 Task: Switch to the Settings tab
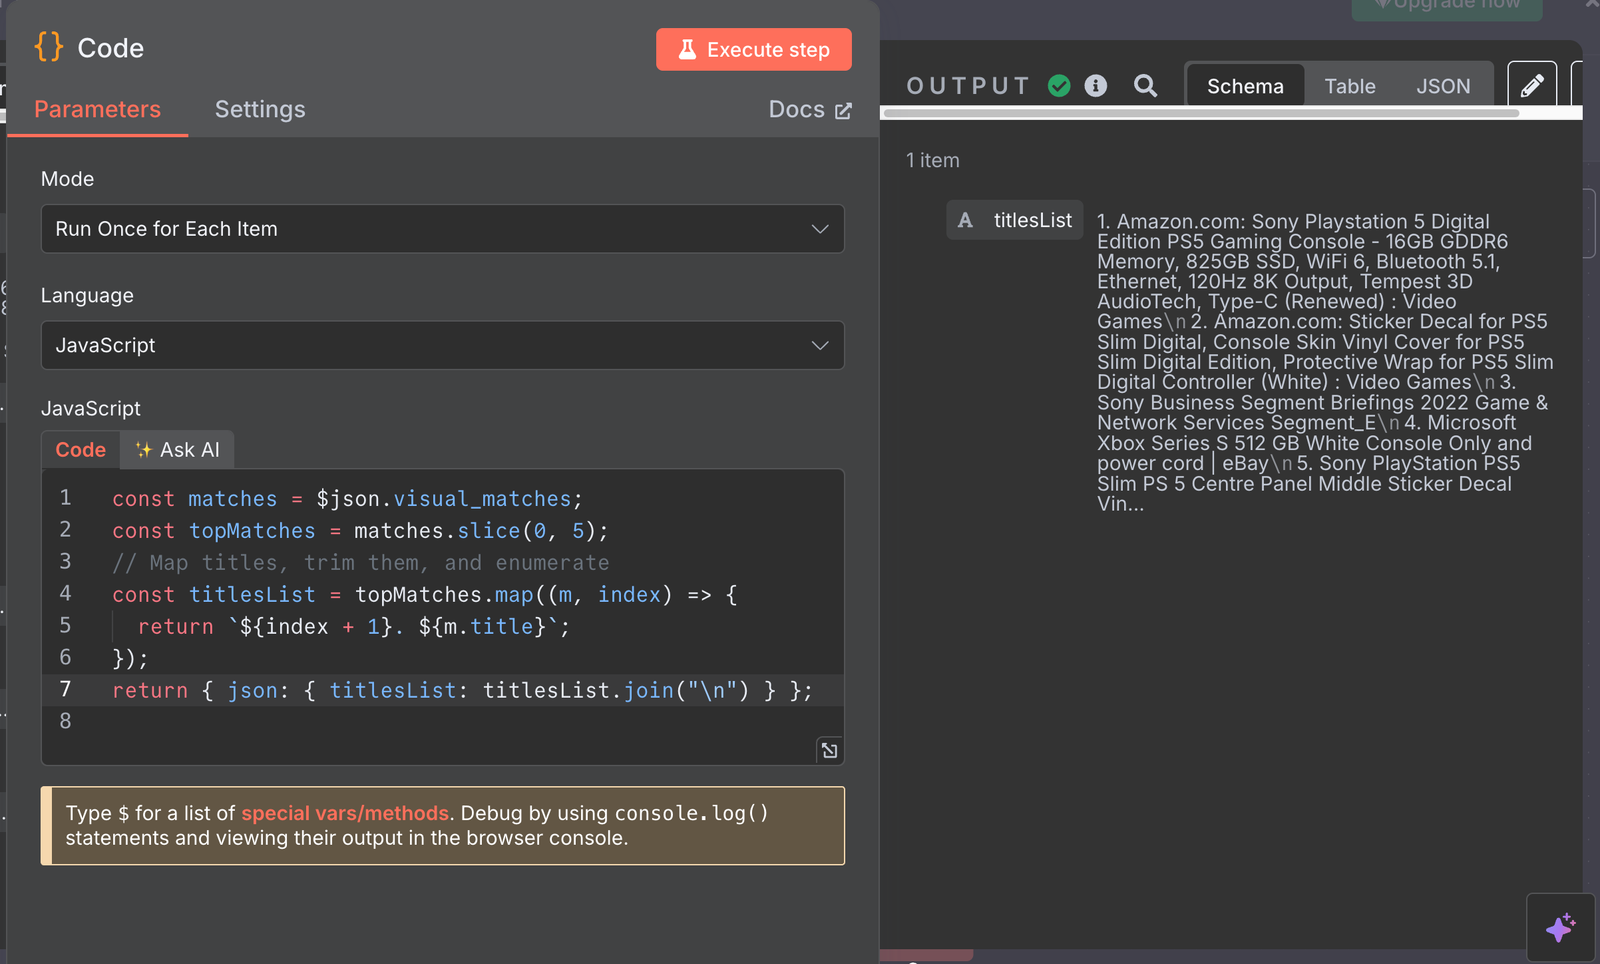tap(260, 109)
